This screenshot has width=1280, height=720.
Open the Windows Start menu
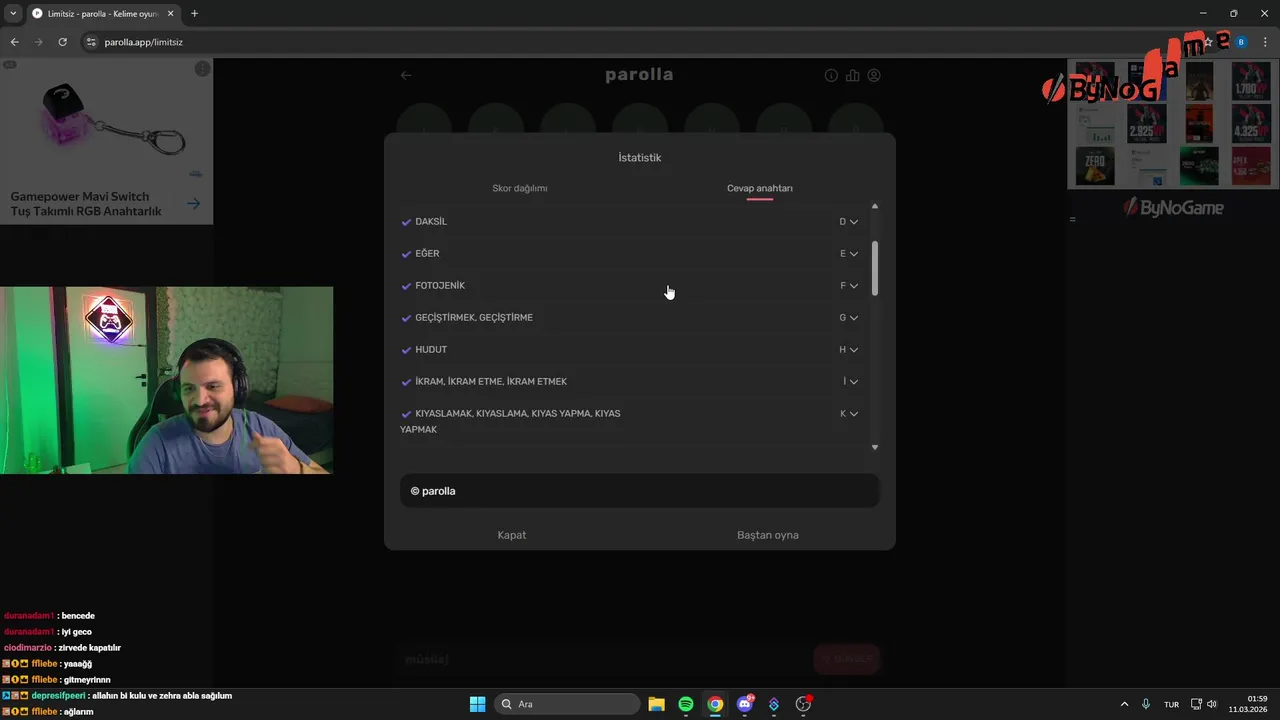coord(478,704)
